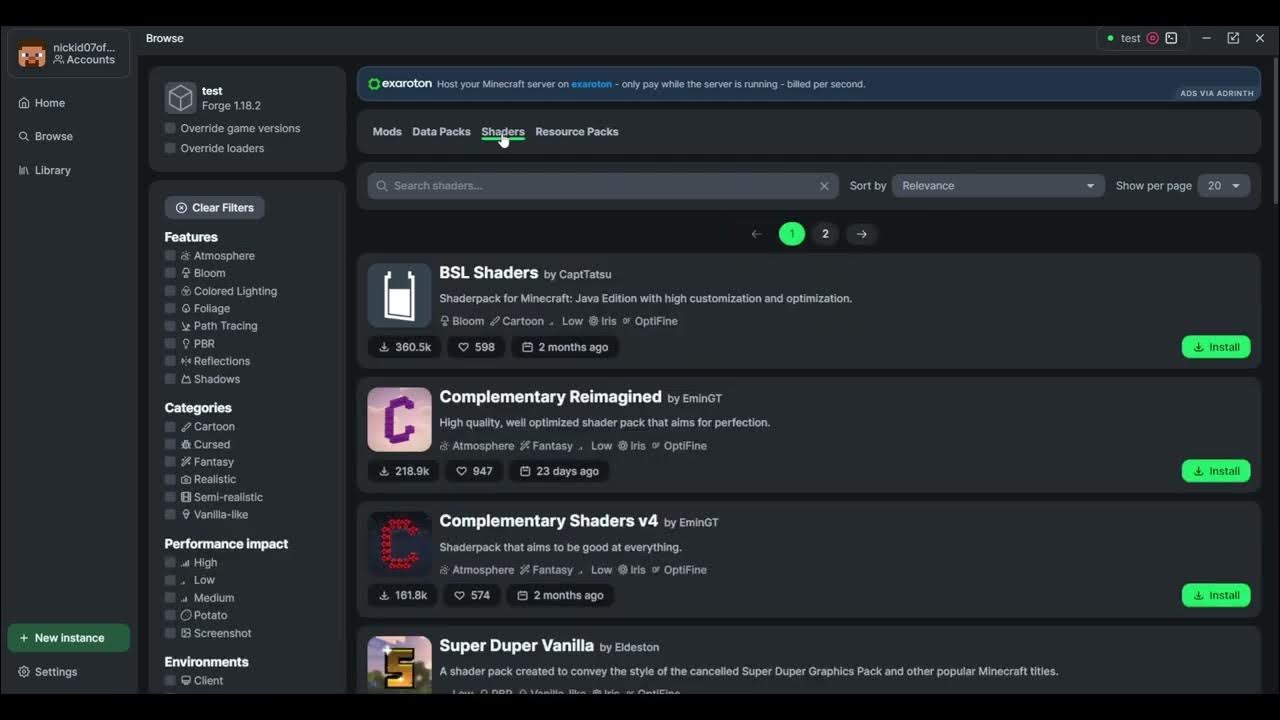The height and width of the screenshot is (720, 1280).
Task: Install BSL Shaders
Action: (x=1216, y=347)
